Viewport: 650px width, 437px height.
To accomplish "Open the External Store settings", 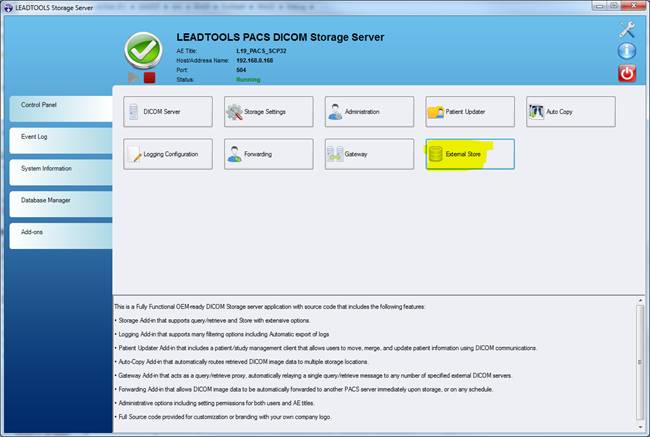I will (x=470, y=154).
